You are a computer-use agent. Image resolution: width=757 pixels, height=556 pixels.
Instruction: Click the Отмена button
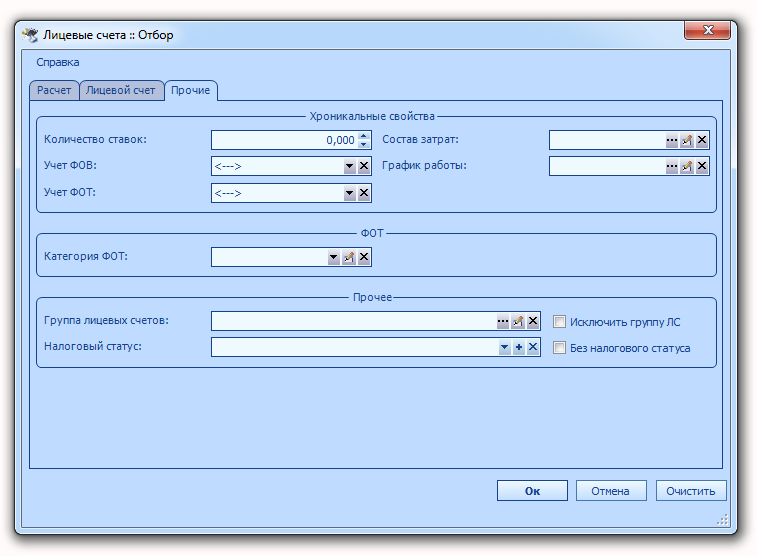coord(611,491)
